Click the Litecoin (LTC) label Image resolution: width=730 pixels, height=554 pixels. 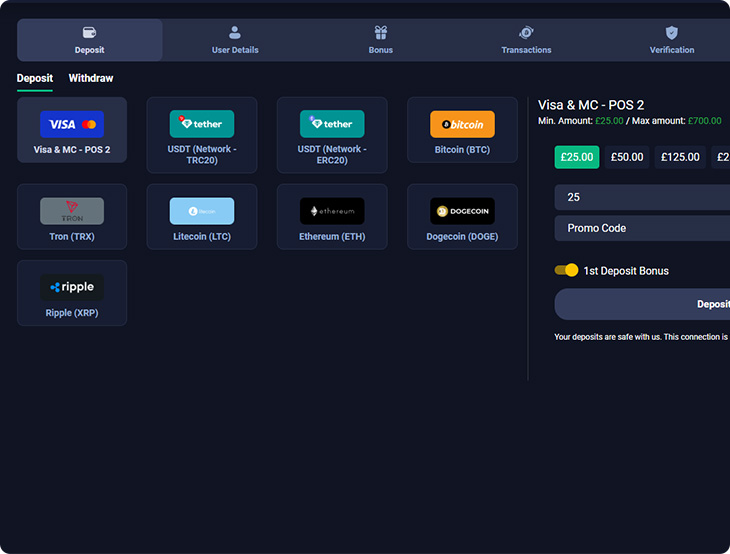pyautogui.click(x=202, y=236)
